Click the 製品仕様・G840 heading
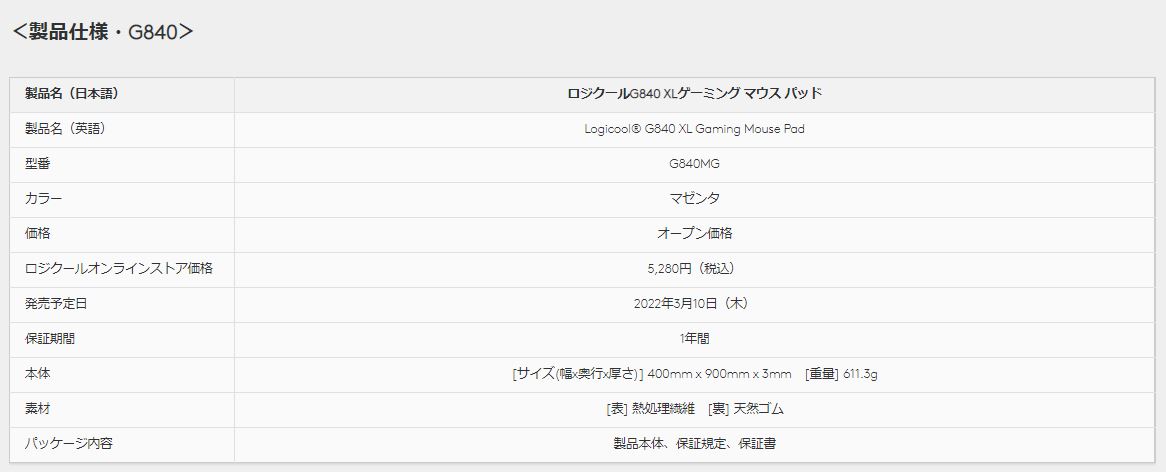 [103, 32]
